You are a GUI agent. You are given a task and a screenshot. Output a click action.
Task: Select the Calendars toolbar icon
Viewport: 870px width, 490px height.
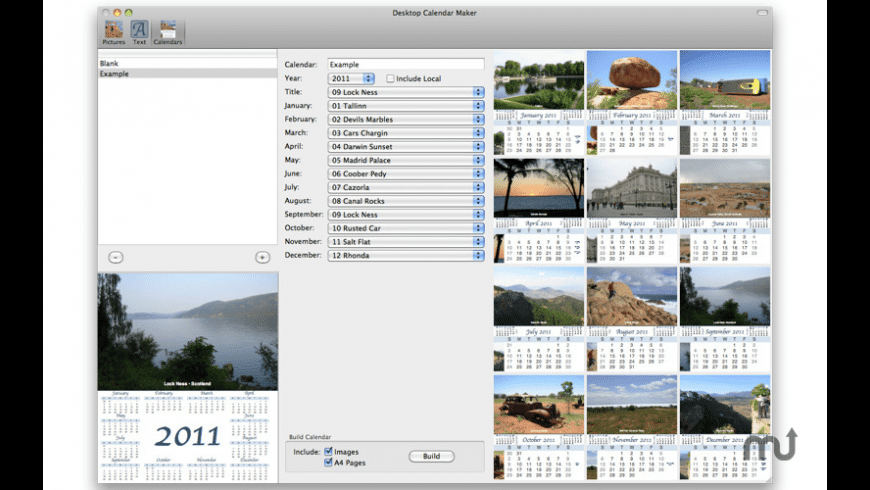[x=167, y=31]
